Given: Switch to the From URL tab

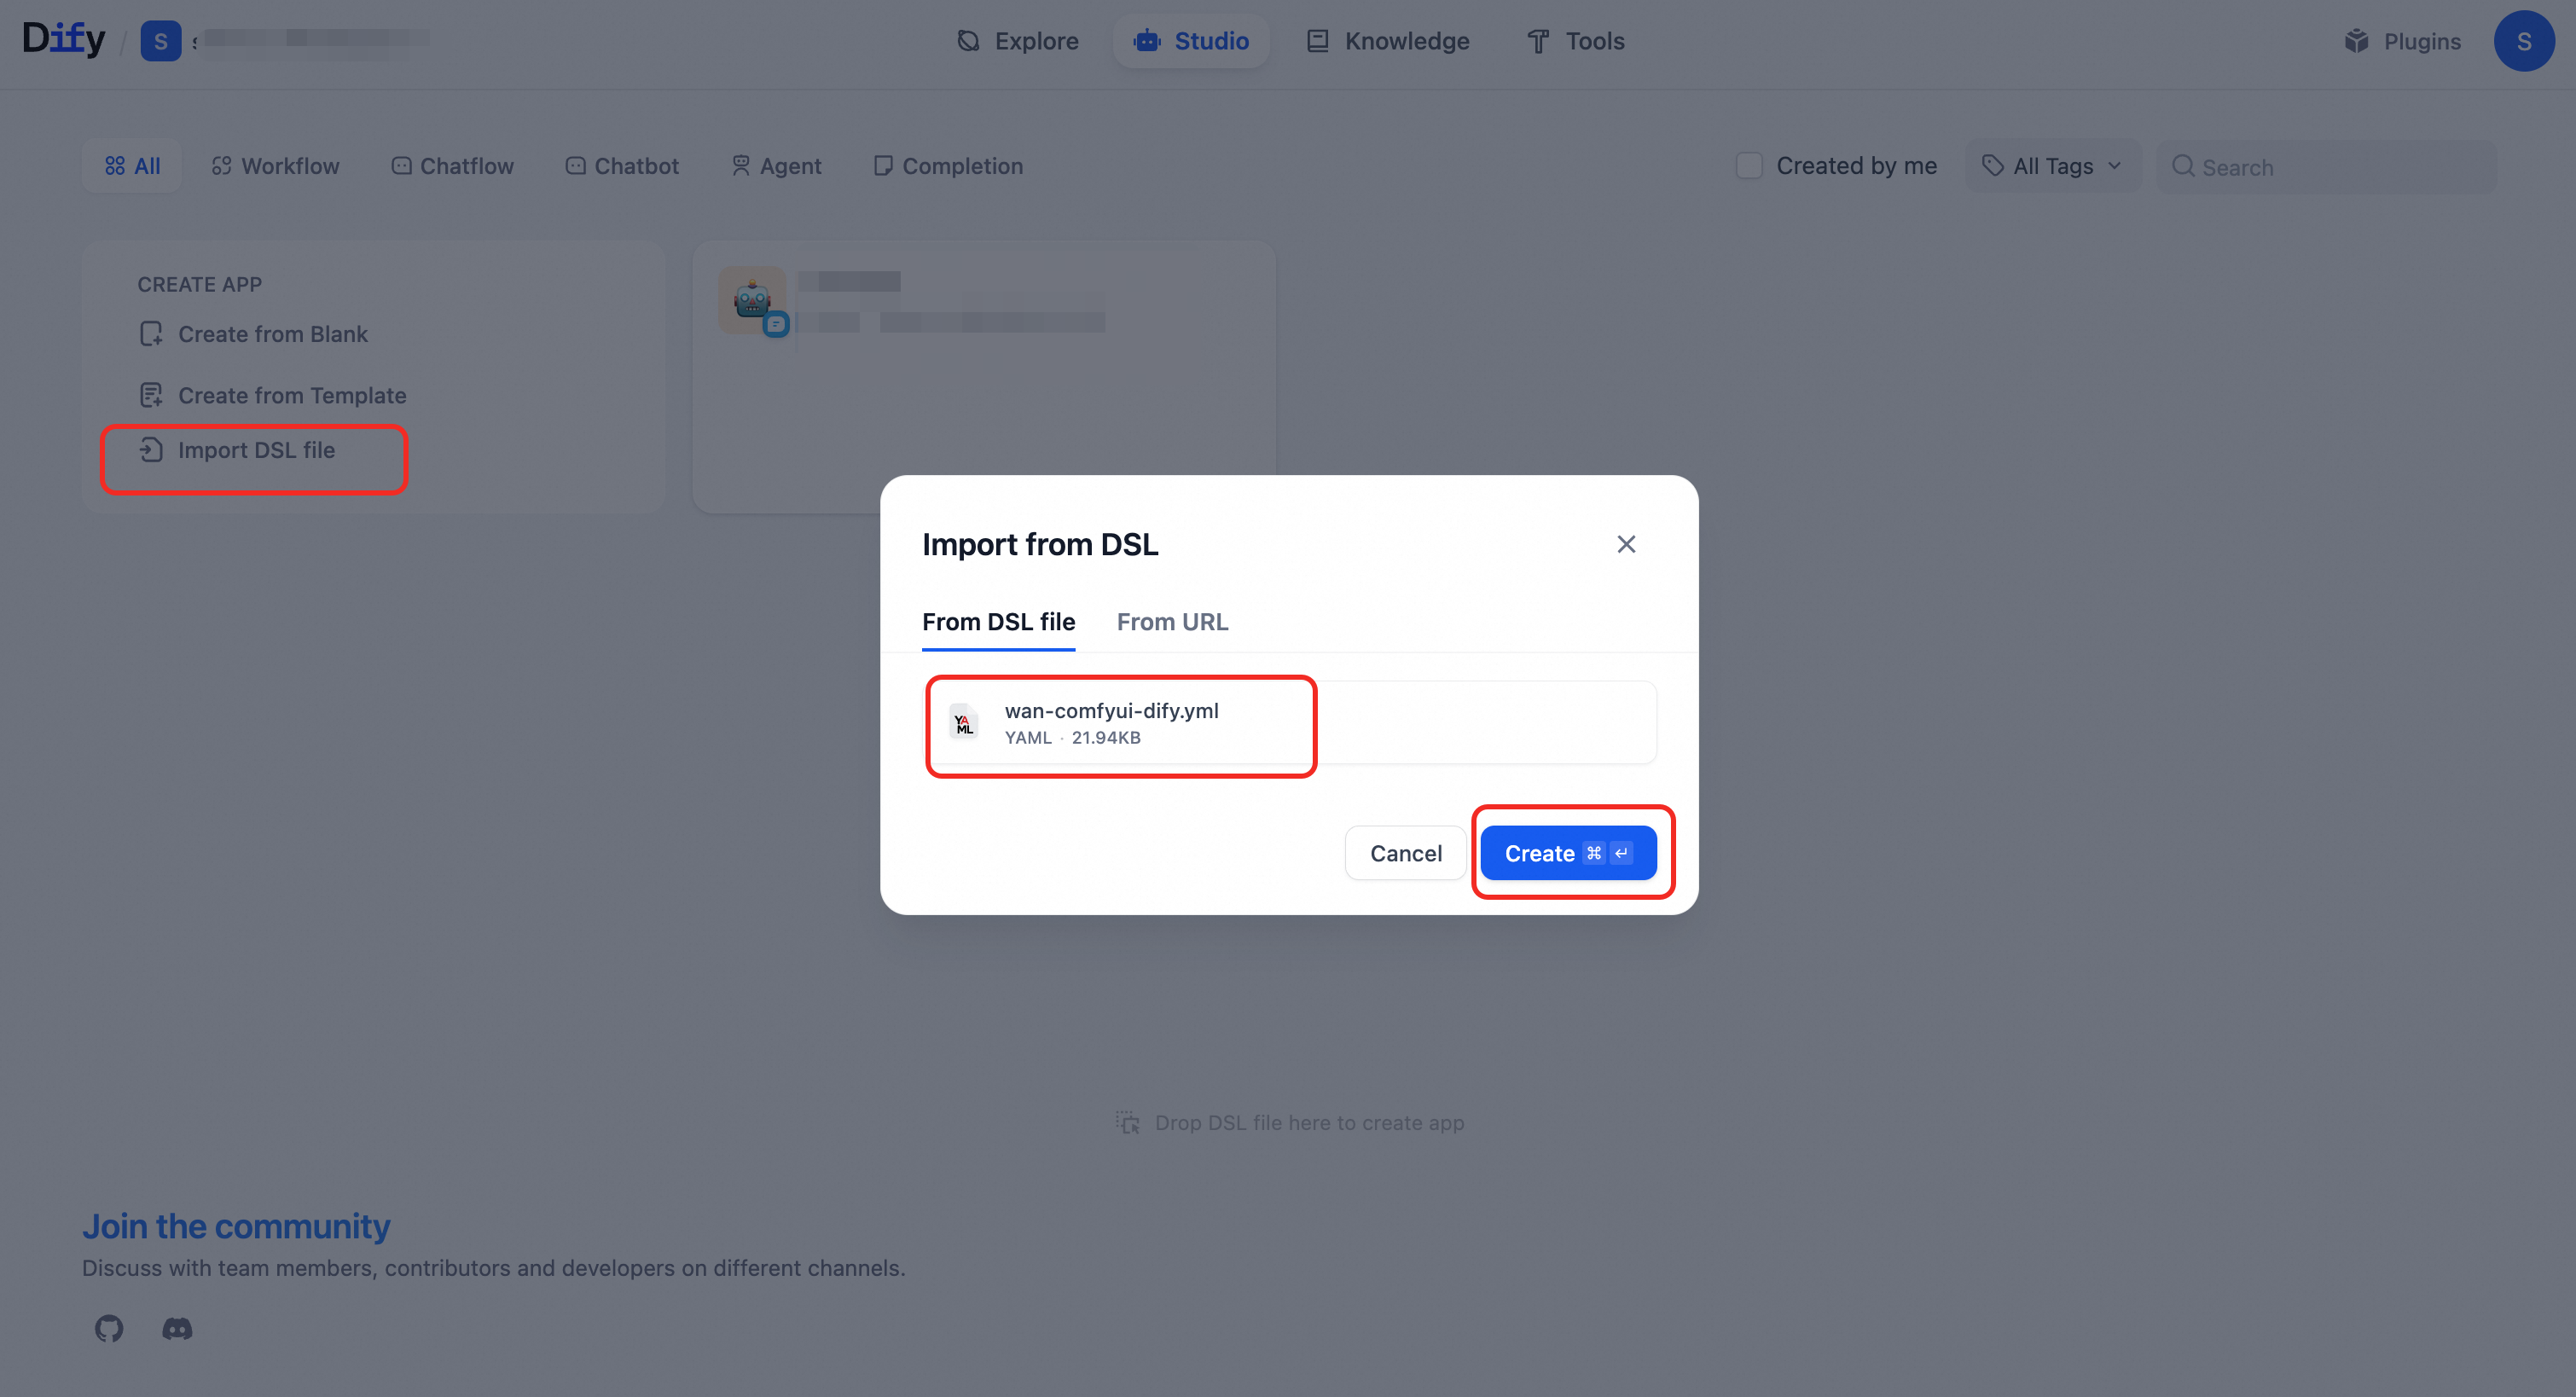Looking at the screenshot, I should [x=1172, y=622].
